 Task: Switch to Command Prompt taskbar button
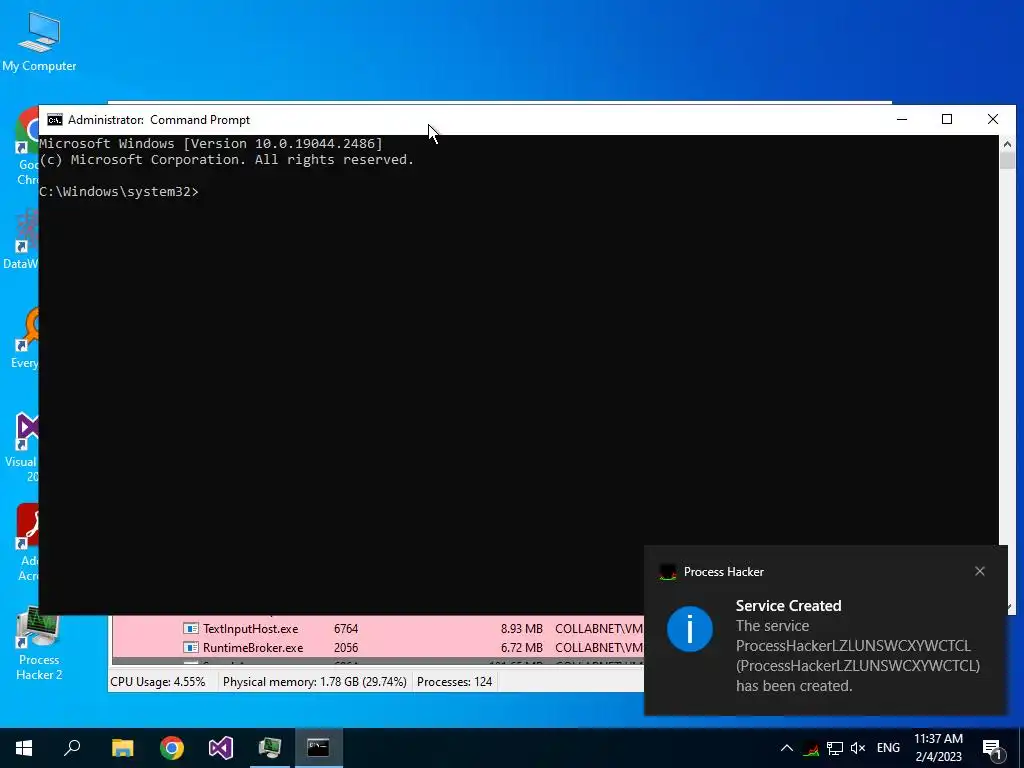(319, 748)
